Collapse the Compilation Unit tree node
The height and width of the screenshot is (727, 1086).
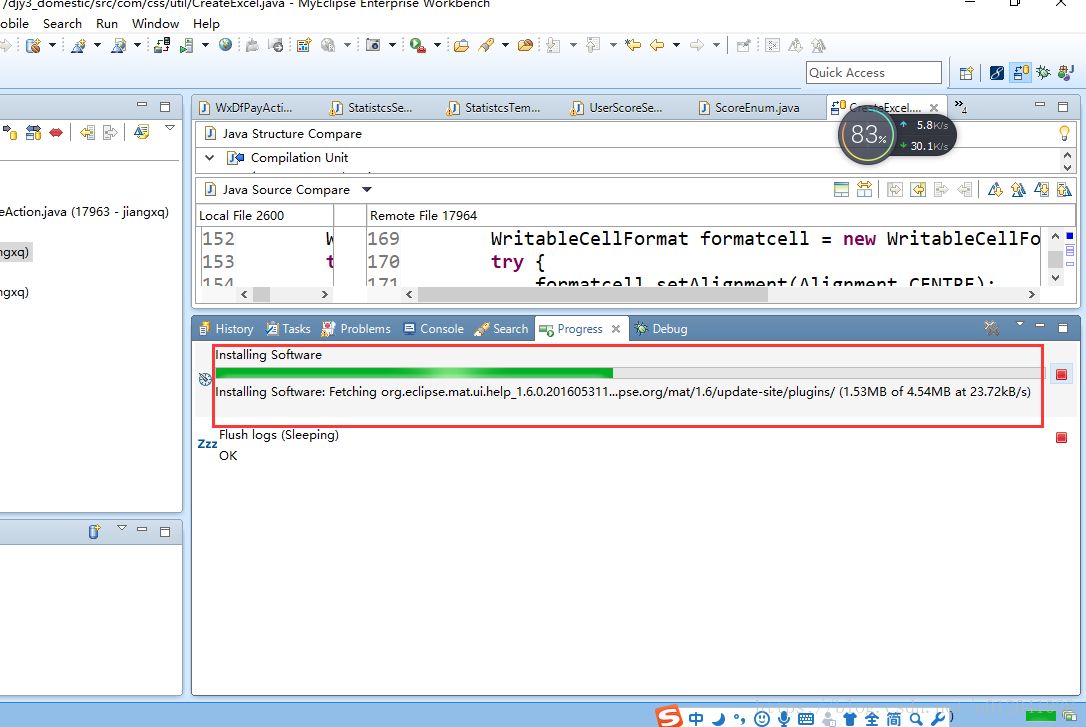(x=209, y=158)
